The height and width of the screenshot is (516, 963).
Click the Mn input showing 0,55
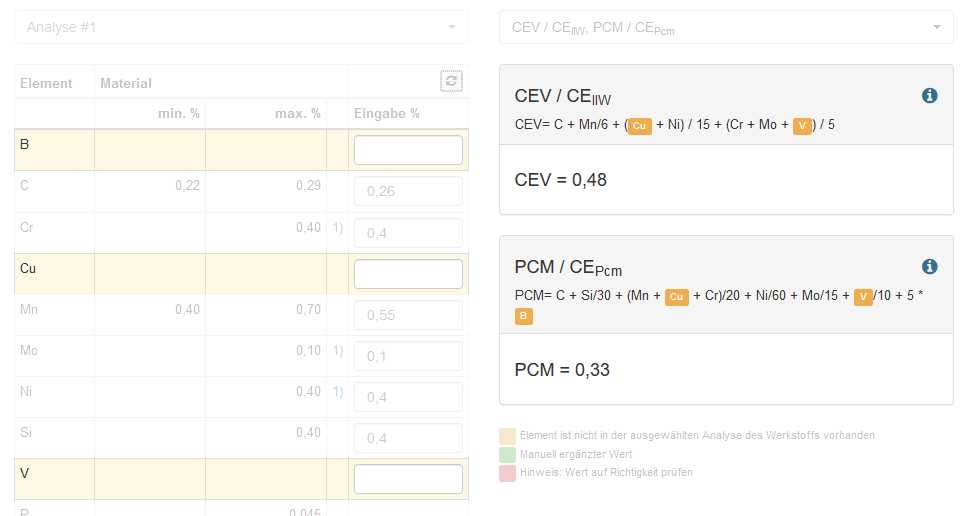(408, 315)
